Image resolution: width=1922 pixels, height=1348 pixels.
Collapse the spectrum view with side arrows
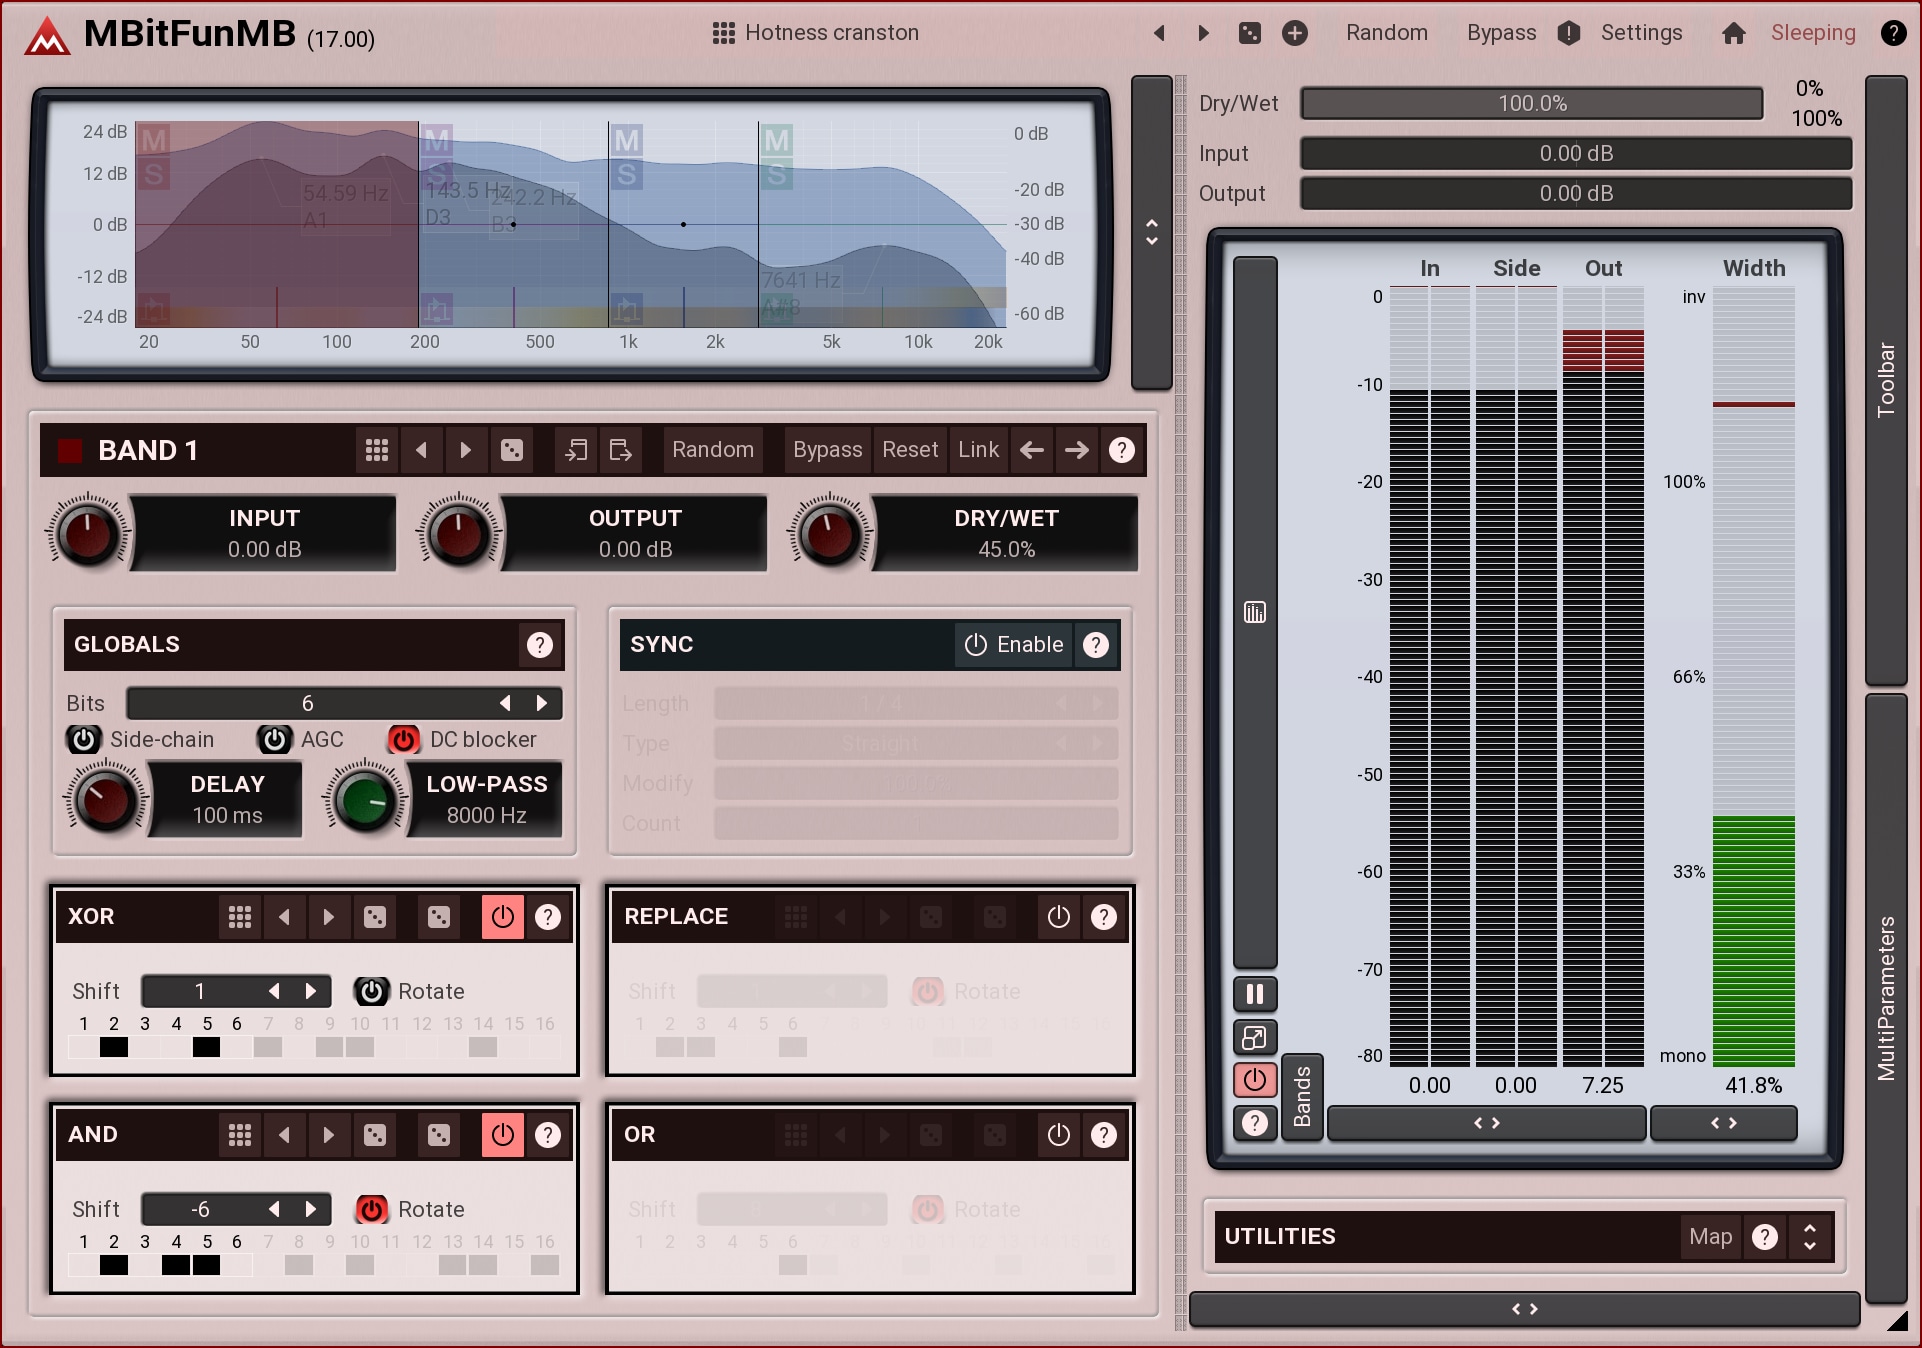click(x=1151, y=232)
